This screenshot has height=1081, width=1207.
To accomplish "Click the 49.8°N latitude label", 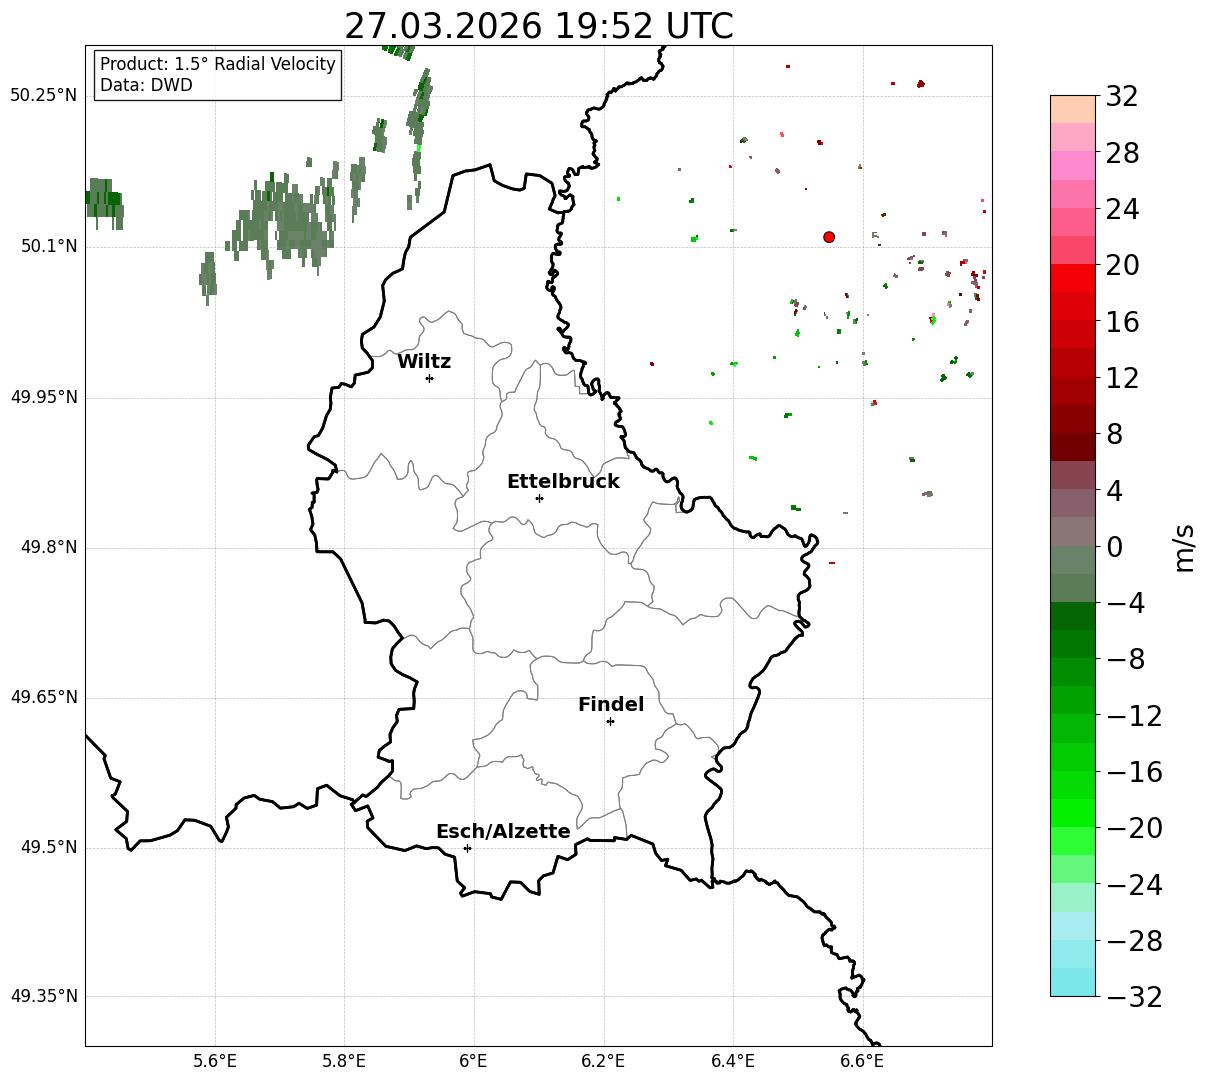I will point(49,547).
